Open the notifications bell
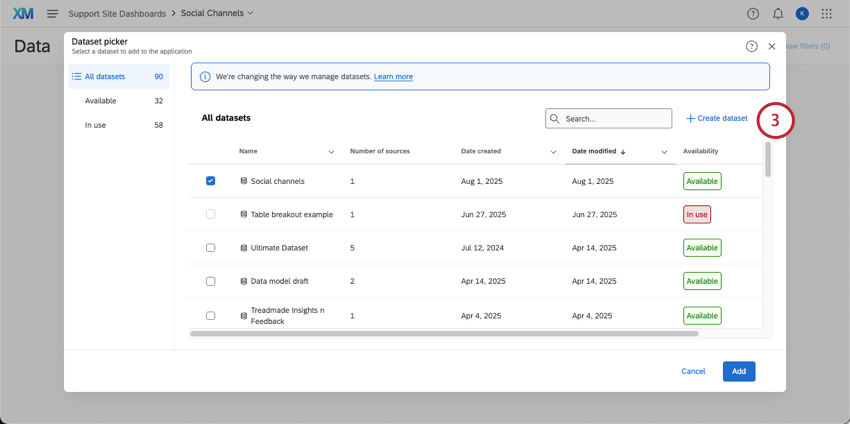This screenshot has height=424, width=850. [778, 13]
